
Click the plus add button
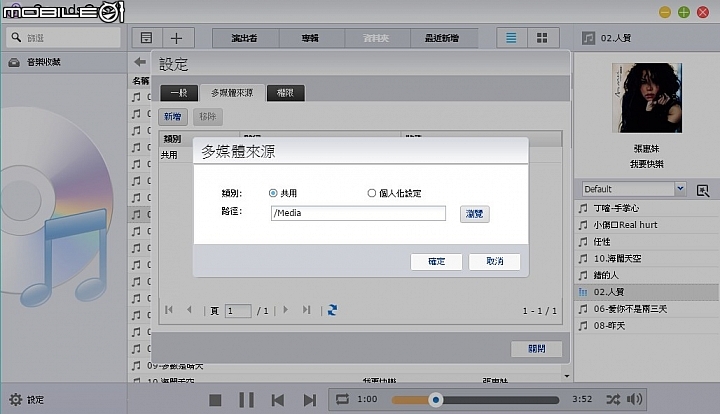point(177,38)
